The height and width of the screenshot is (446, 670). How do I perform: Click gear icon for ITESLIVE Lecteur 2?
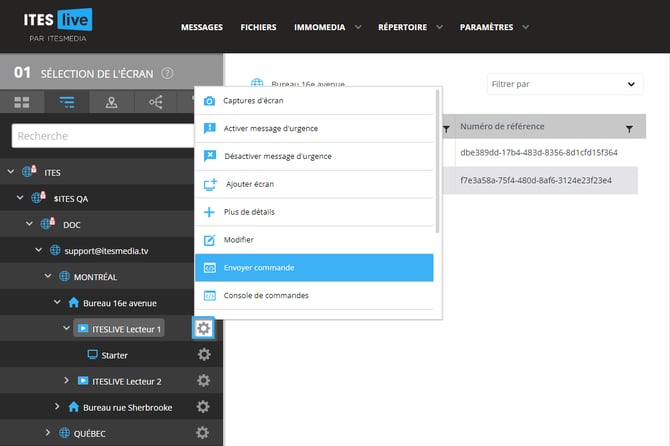(x=204, y=381)
